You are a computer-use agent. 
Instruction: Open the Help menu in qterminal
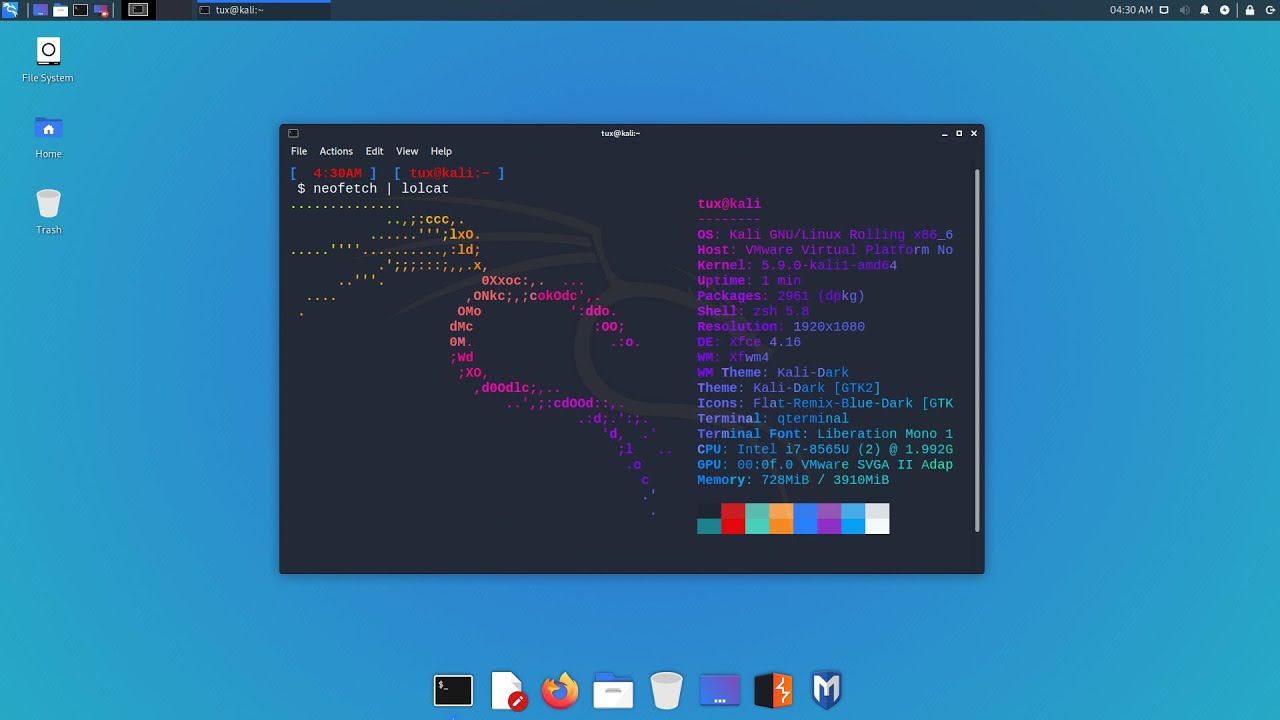(441, 151)
